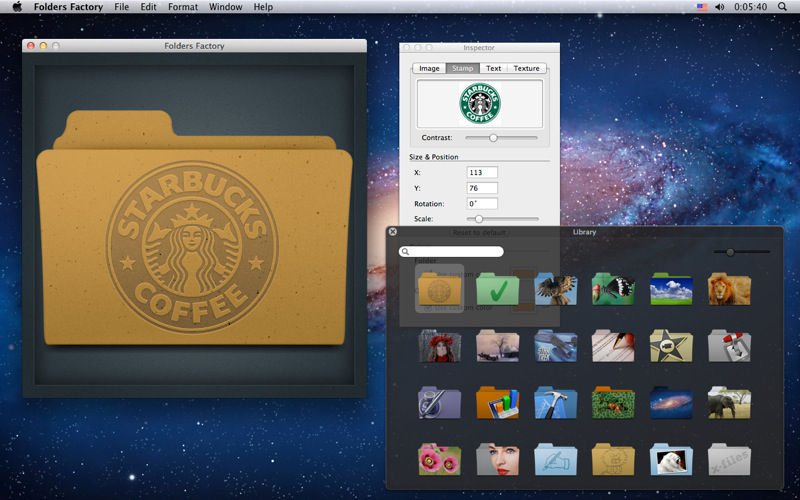Select the snowy winter landscape folder
800x500 pixels.
(497, 346)
